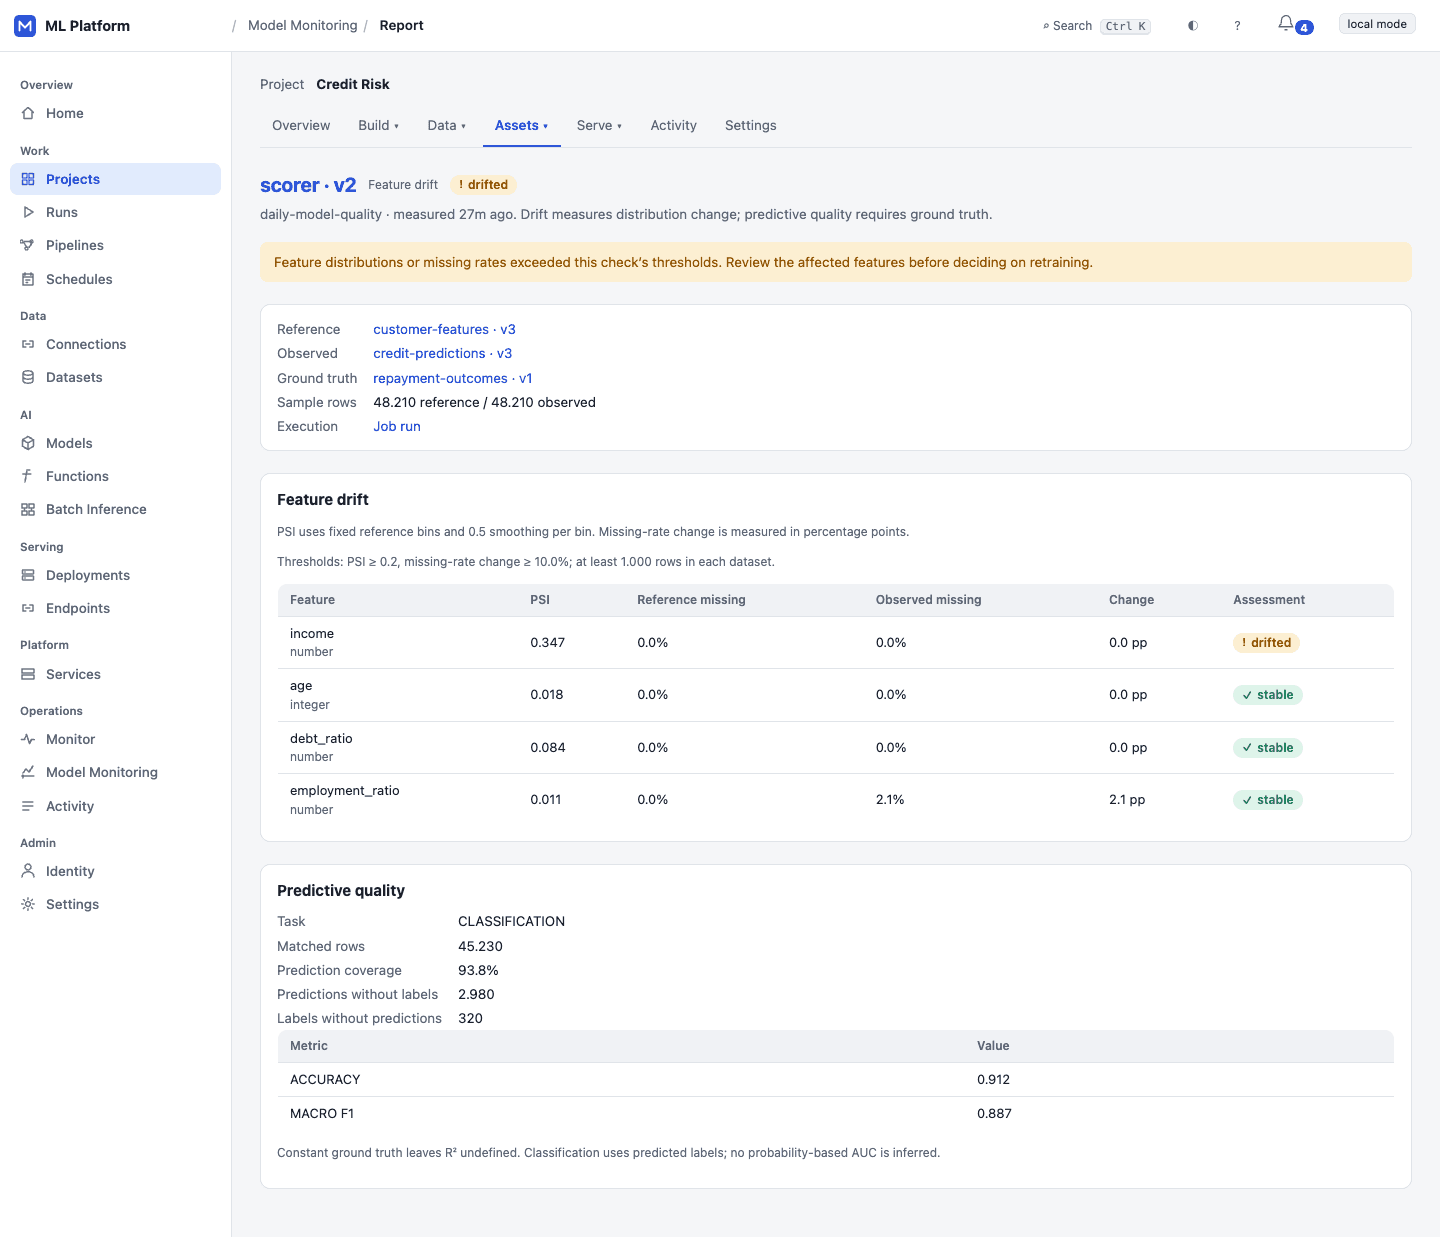1440x1237 pixels.
Task: Click the local mode badge
Action: [x=1377, y=24]
